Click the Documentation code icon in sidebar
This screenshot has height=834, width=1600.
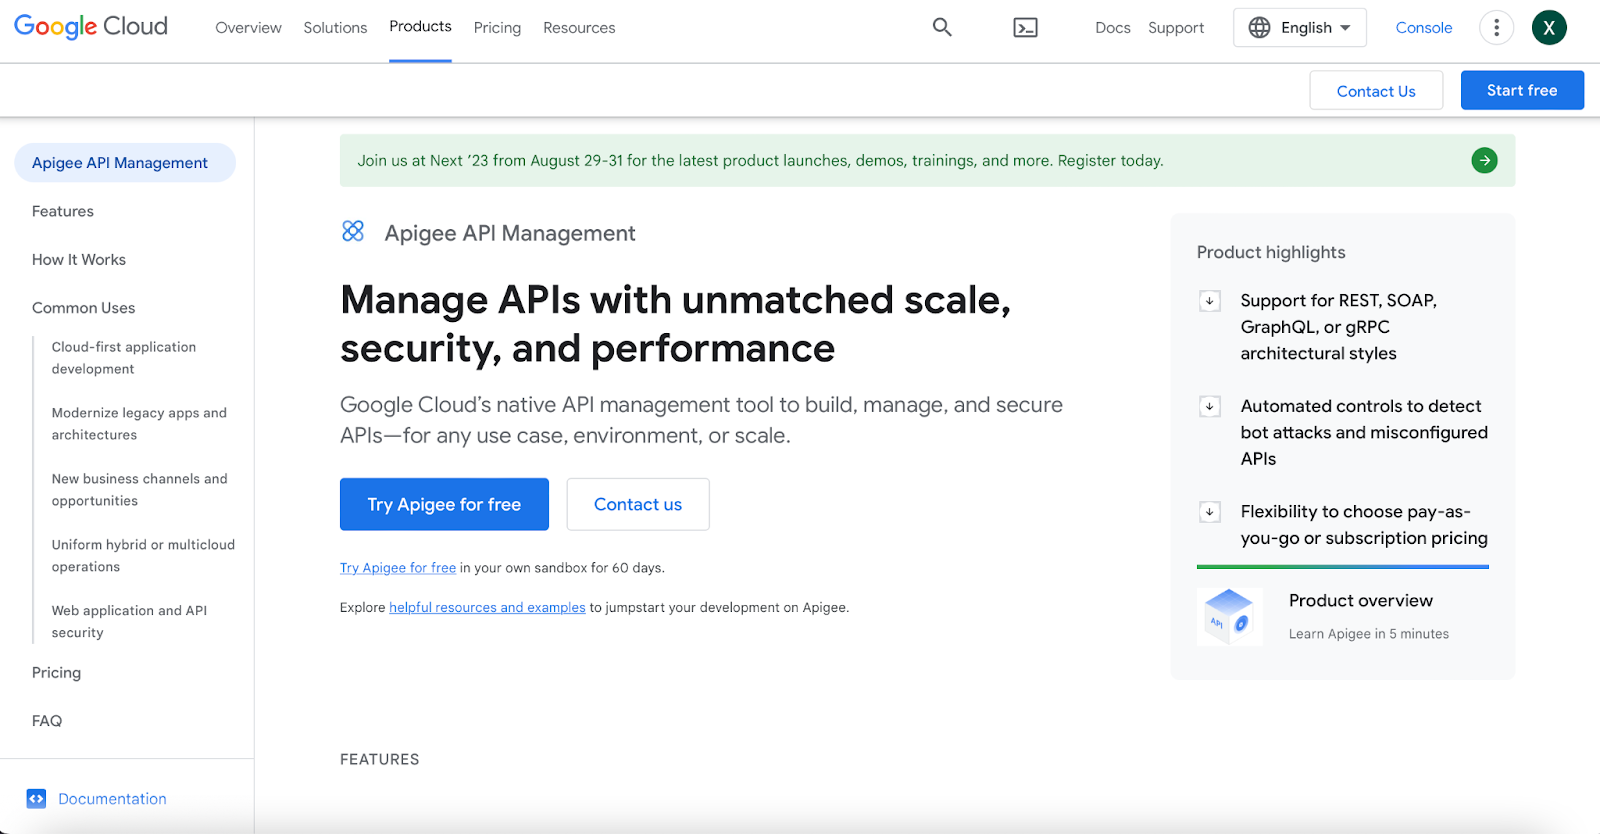[x=37, y=799]
